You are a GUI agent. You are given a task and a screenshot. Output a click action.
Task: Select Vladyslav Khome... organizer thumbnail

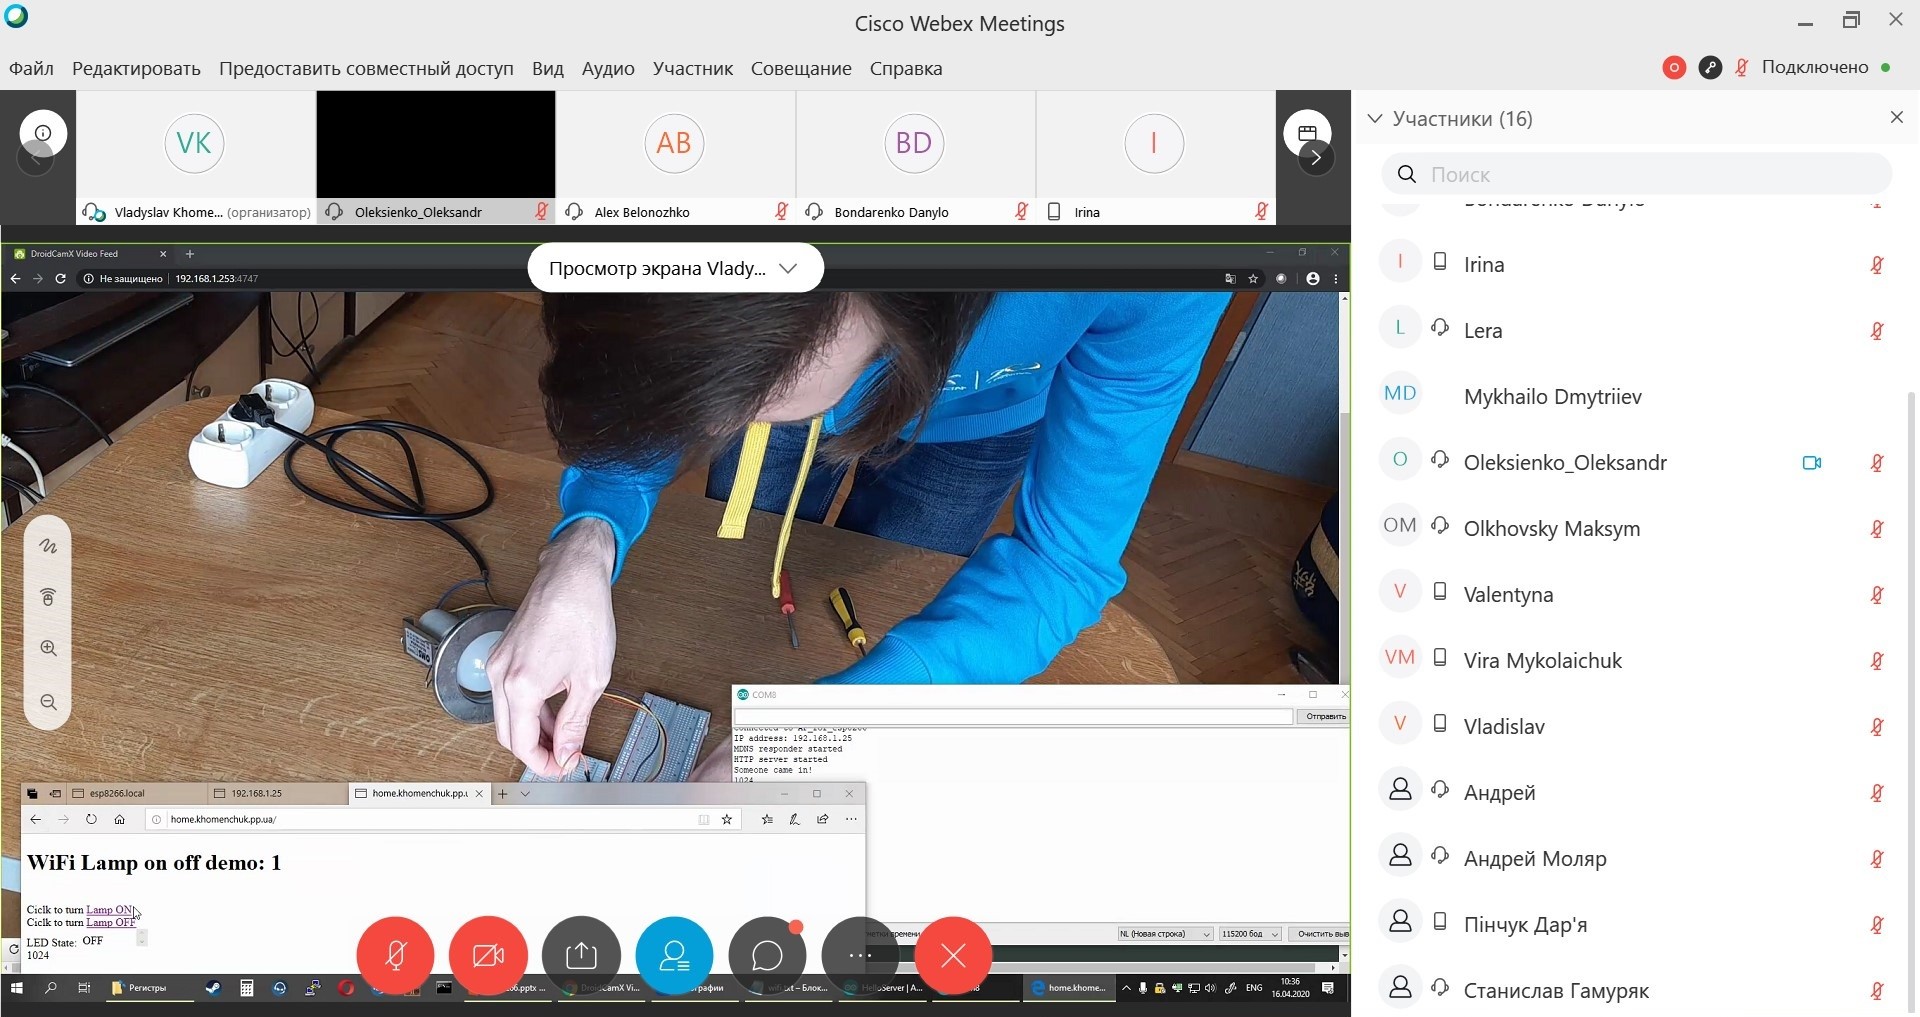click(x=196, y=157)
